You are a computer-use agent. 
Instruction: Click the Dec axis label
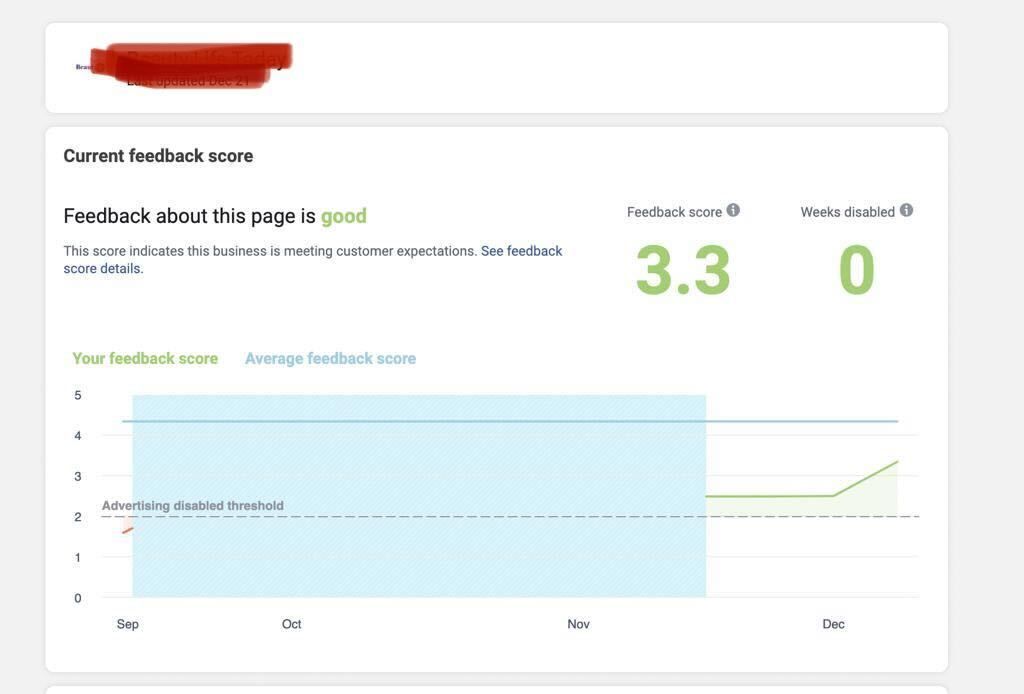833,624
